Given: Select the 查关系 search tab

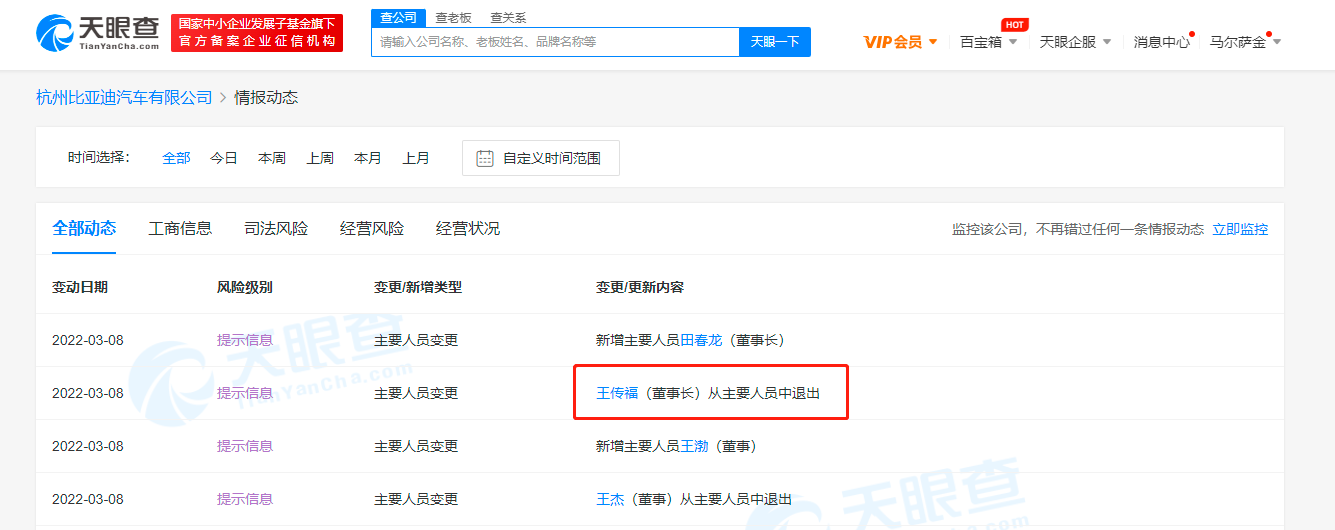Looking at the screenshot, I should 508,17.
